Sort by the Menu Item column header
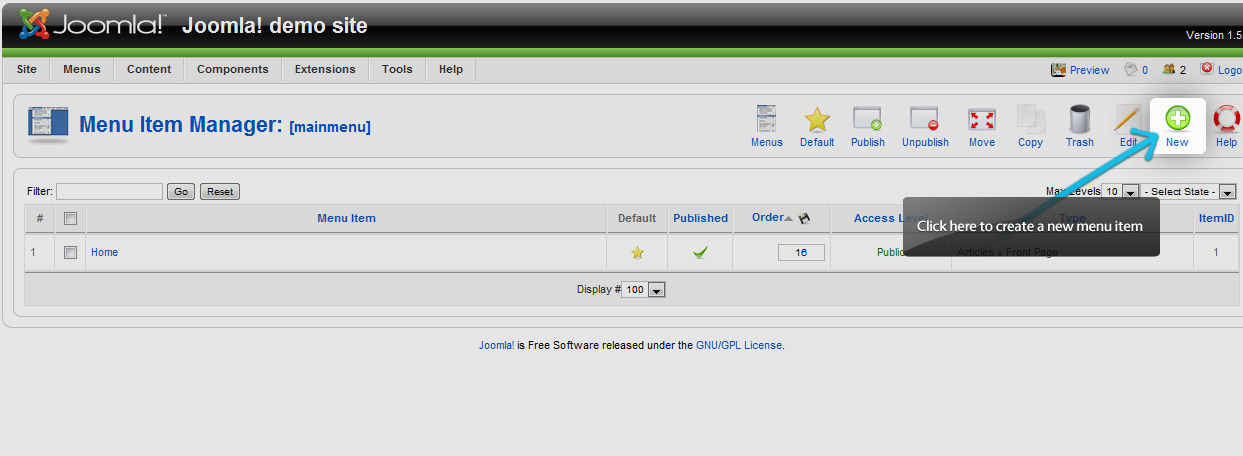Viewport: 1243px width, 456px height. [346, 218]
